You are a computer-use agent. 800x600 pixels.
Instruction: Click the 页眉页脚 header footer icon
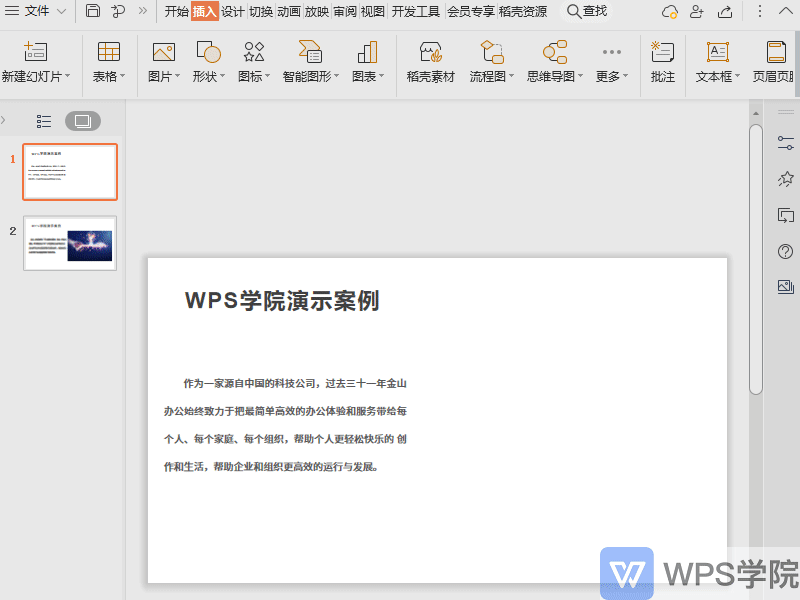point(776,52)
